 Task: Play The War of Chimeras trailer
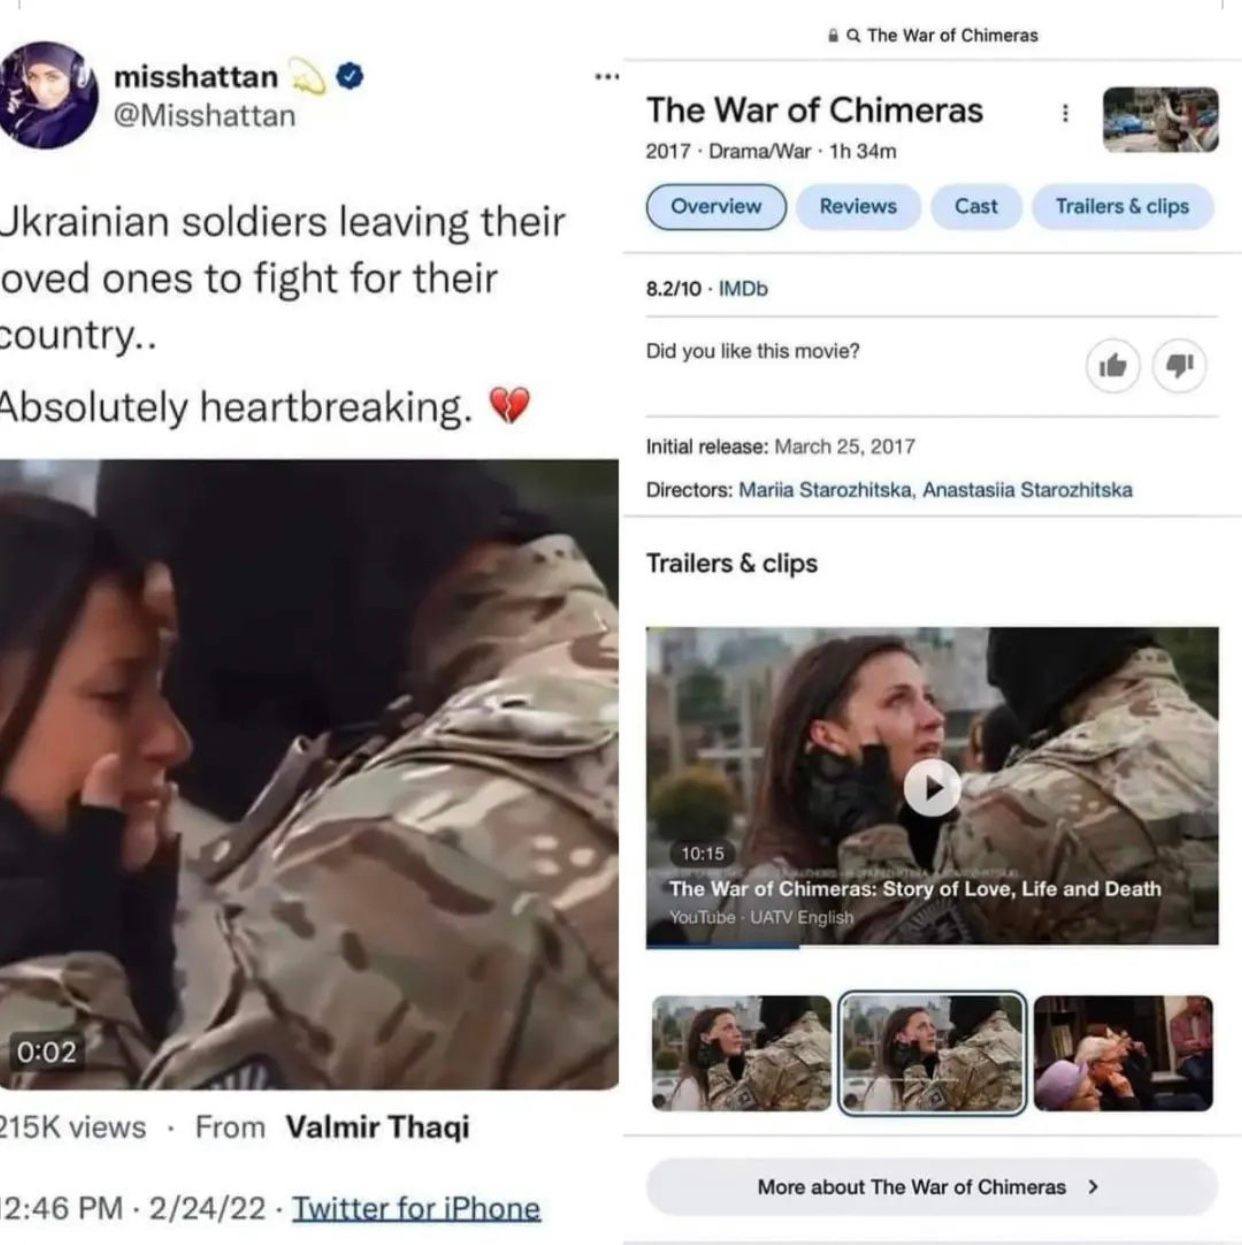pyautogui.click(x=932, y=788)
